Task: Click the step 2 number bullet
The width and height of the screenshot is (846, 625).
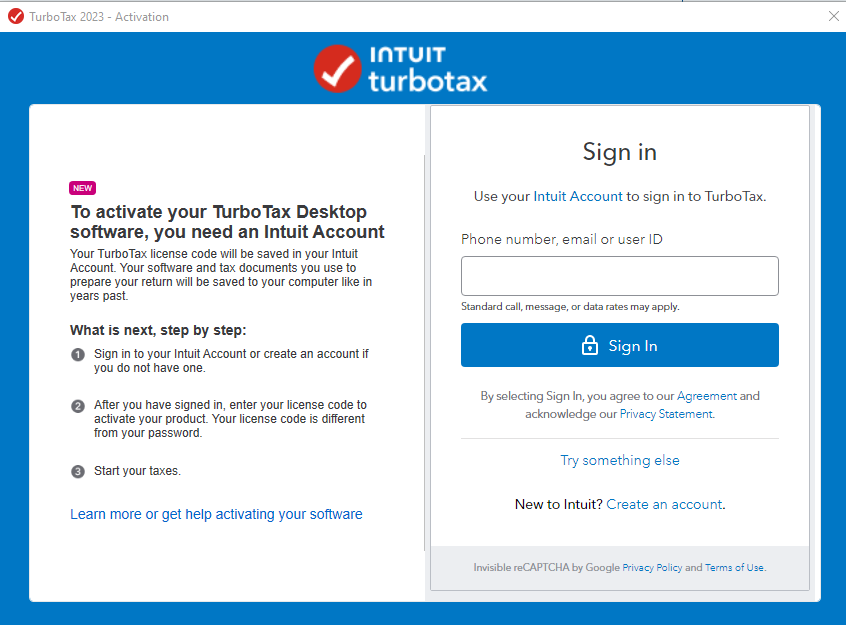Action: [78, 406]
